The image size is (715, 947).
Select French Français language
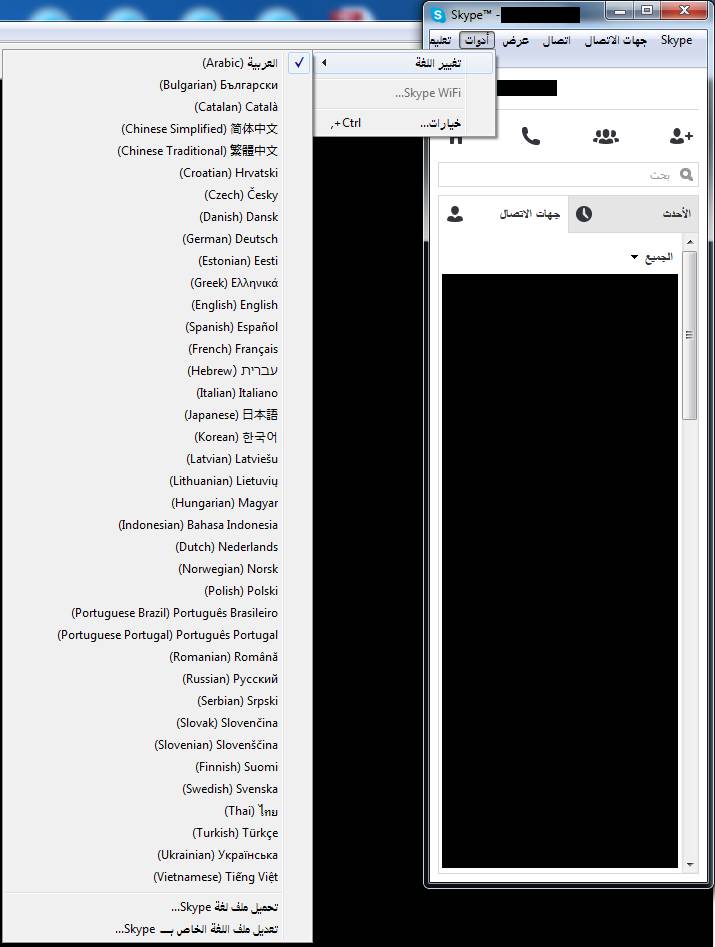pos(157,349)
